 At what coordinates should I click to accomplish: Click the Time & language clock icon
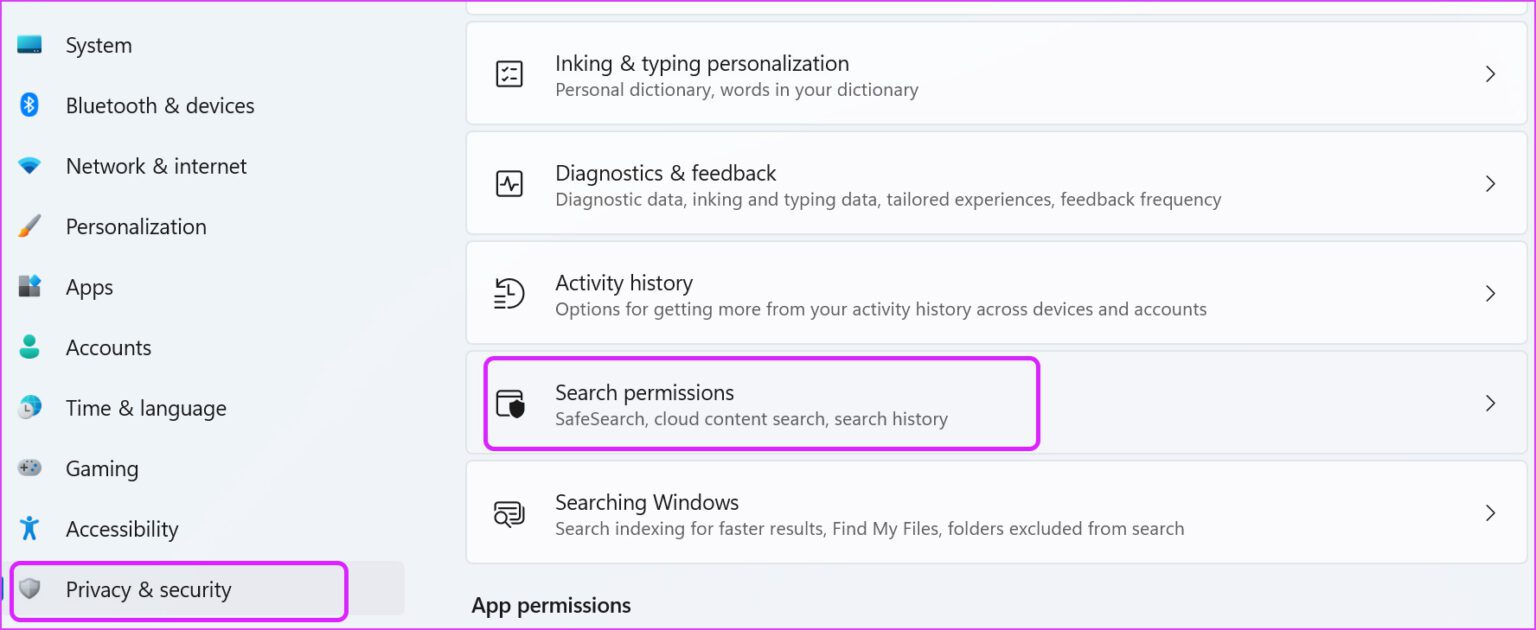click(30, 408)
